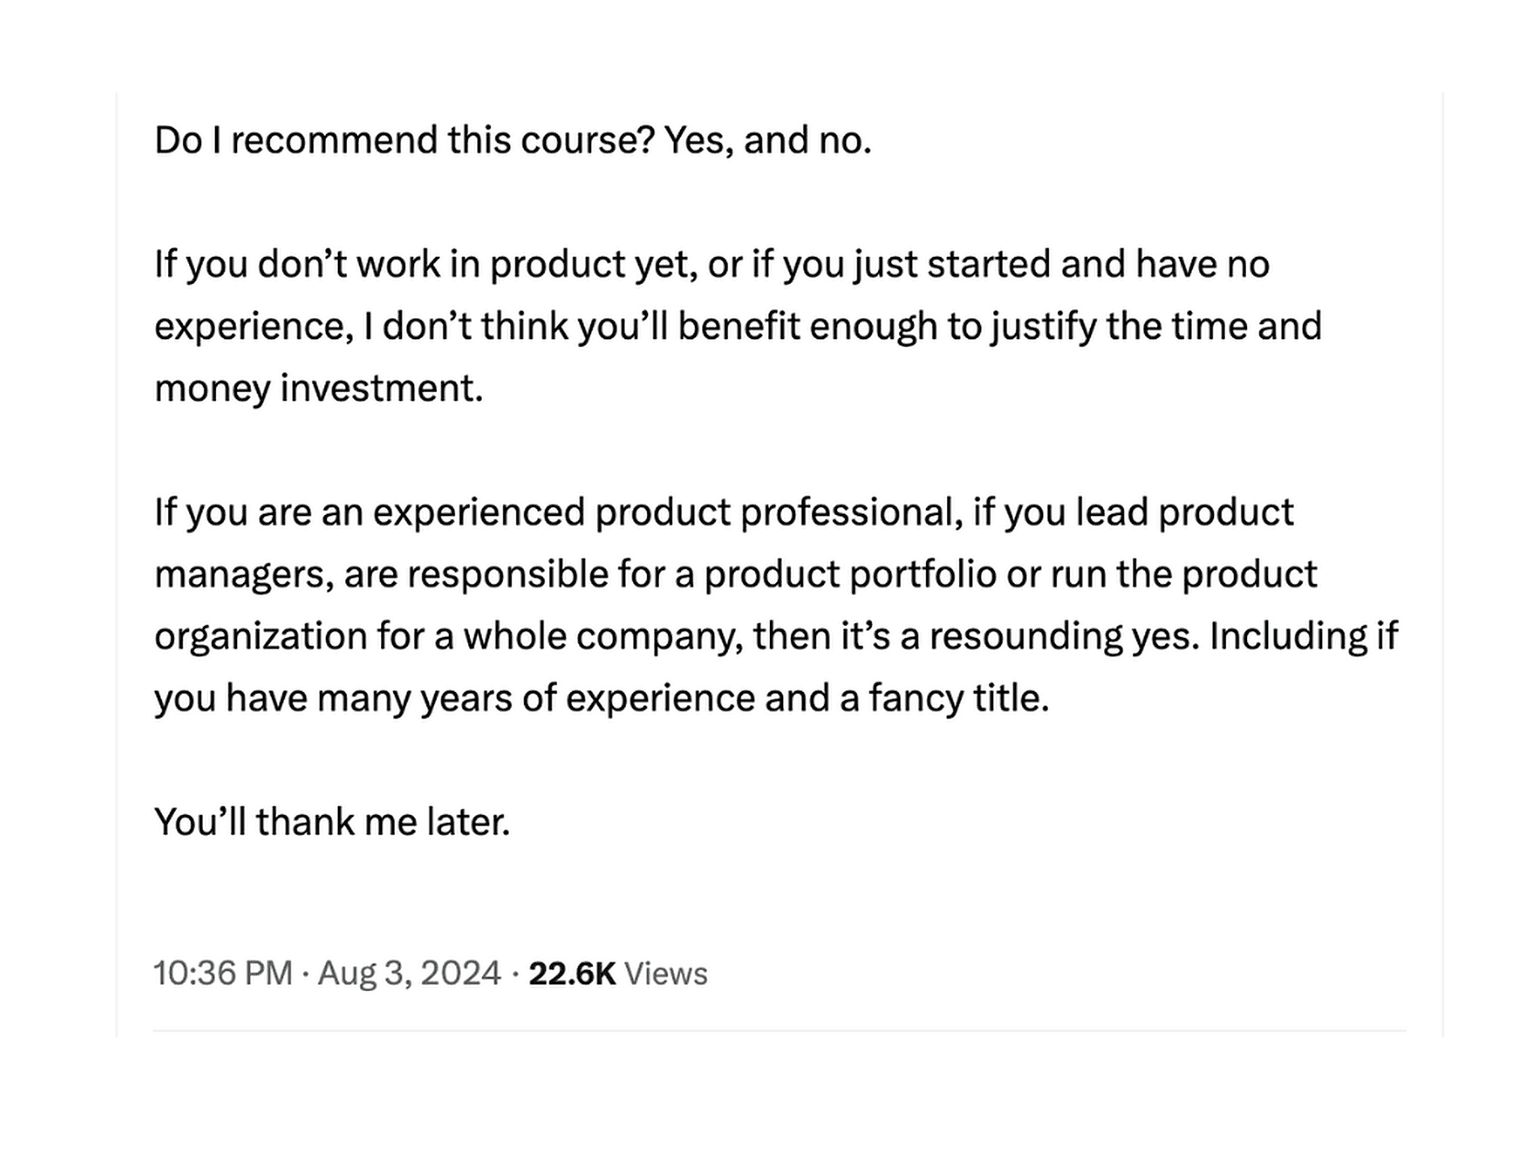Click the line beginning 'managers, are responsible'
1536x1153 pixels.
click(x=736, y=574)
